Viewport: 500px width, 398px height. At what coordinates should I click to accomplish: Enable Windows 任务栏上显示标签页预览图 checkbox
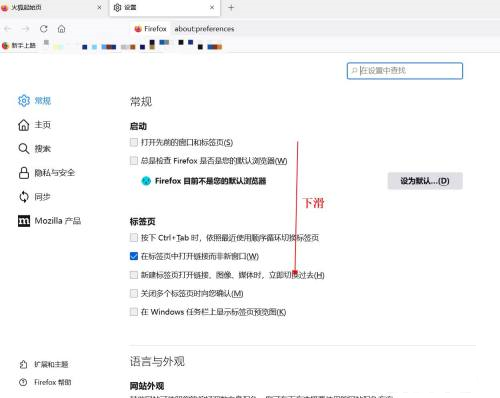[x=134, y=312]
